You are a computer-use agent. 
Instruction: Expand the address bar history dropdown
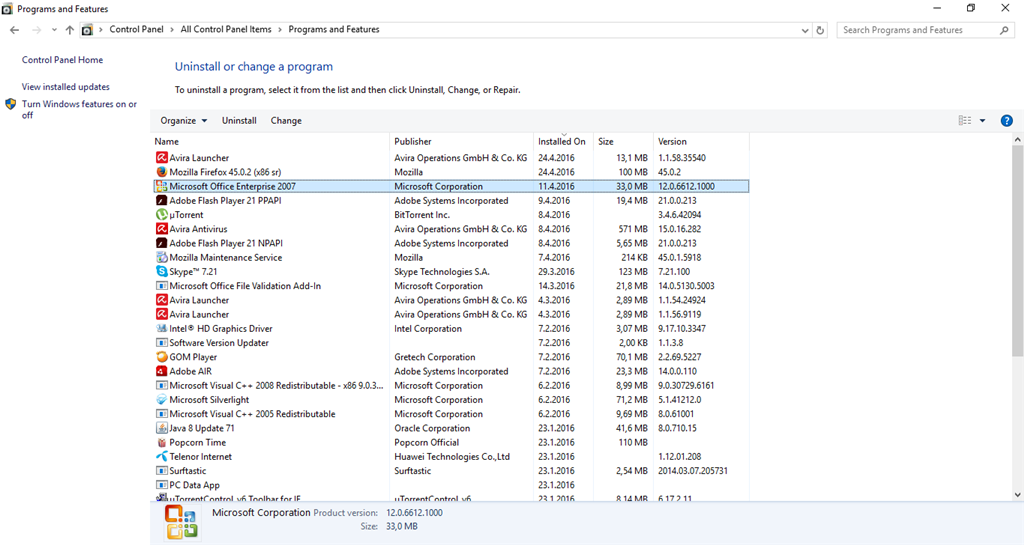pyautogui.click(x=805, y=30)
